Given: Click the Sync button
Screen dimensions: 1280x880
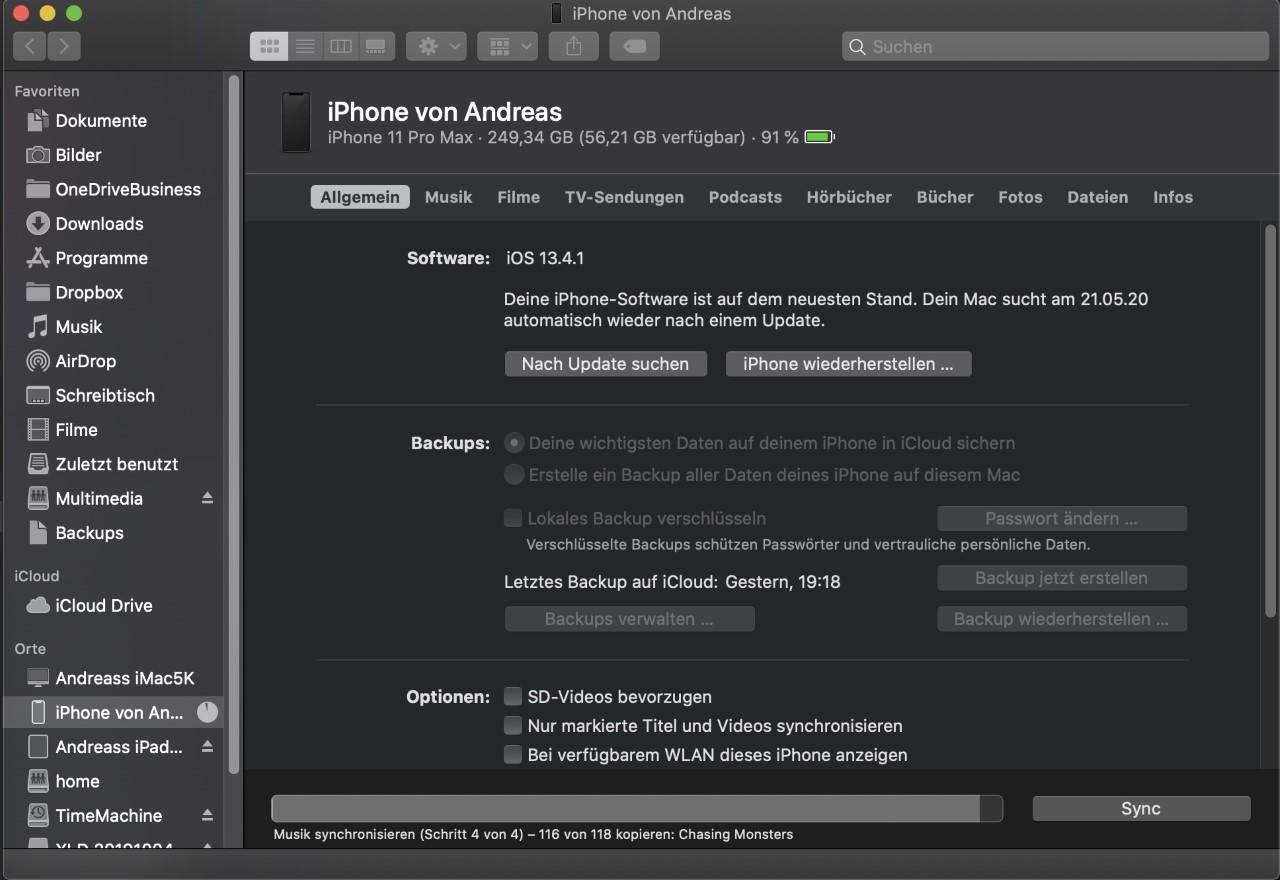Looking at the screenshot, I should point(1141,809).
